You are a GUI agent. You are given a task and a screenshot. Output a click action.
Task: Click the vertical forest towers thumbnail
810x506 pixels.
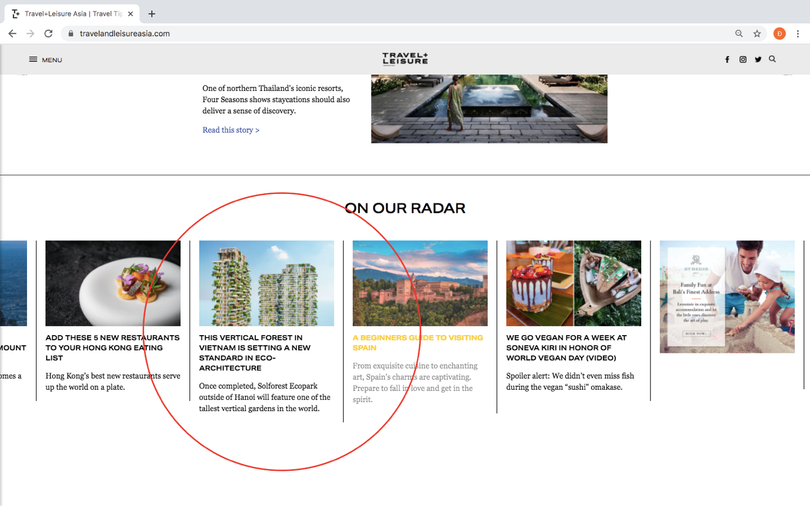click(x=266, y=283)
